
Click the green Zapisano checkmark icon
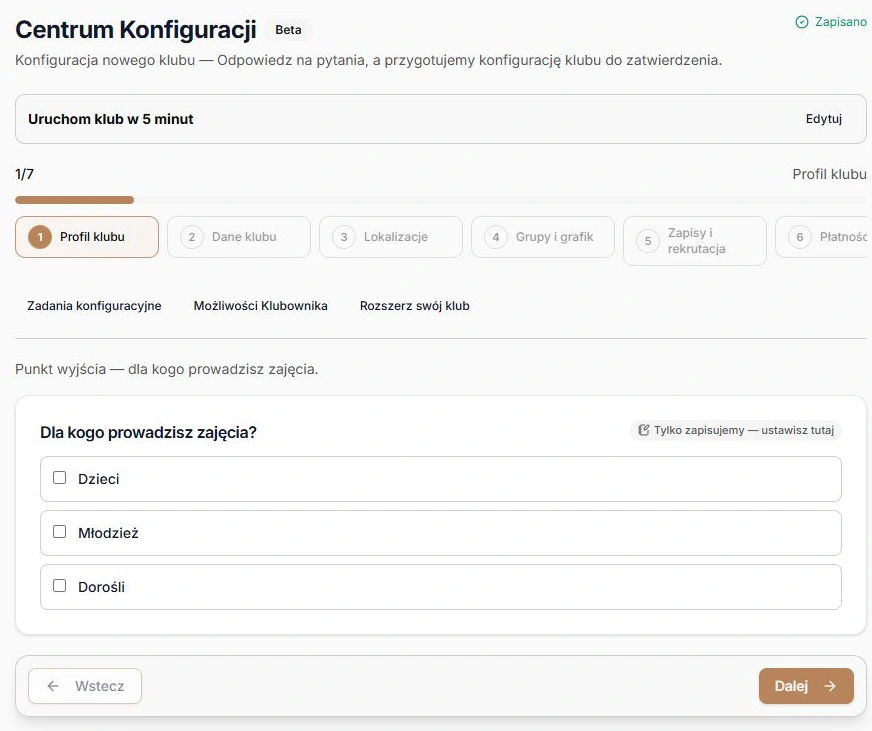(x=801, y=22)
